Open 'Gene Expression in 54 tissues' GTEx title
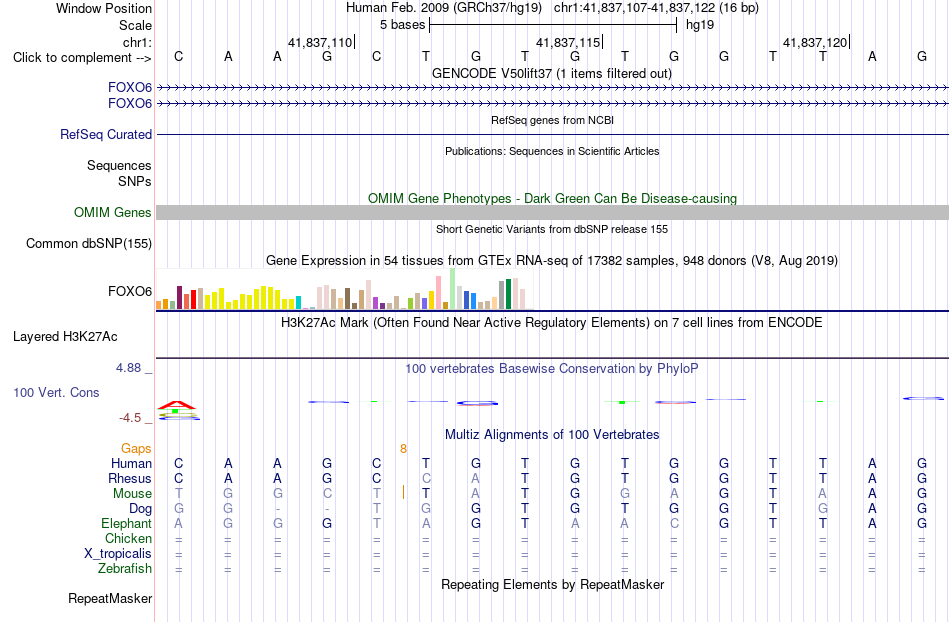This screenshot has height=622, width=950. [552, 260]
